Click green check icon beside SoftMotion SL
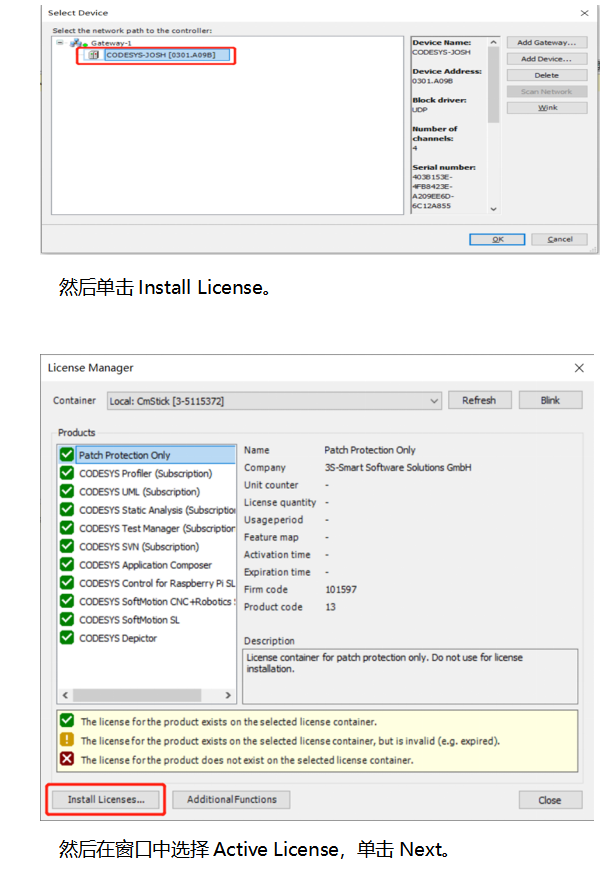This screenshot has width=603, height=878. 67,620
